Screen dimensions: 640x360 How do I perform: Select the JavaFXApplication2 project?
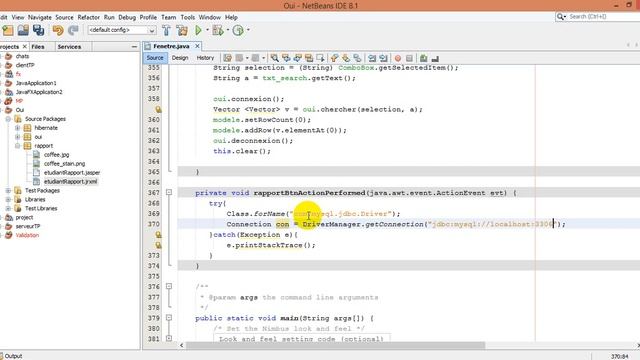[x=39, y=92]
